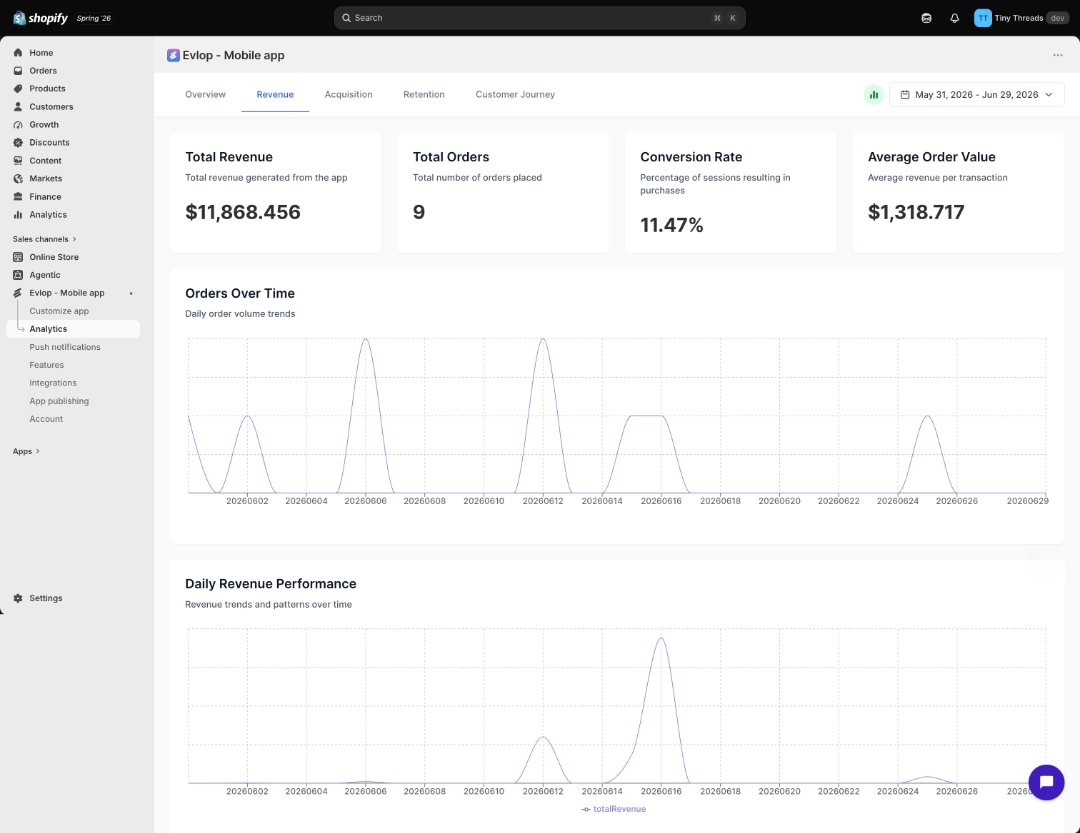Open the Home icon in sidebar
This screenshot has width=1080, height=833.
[18, 52]
